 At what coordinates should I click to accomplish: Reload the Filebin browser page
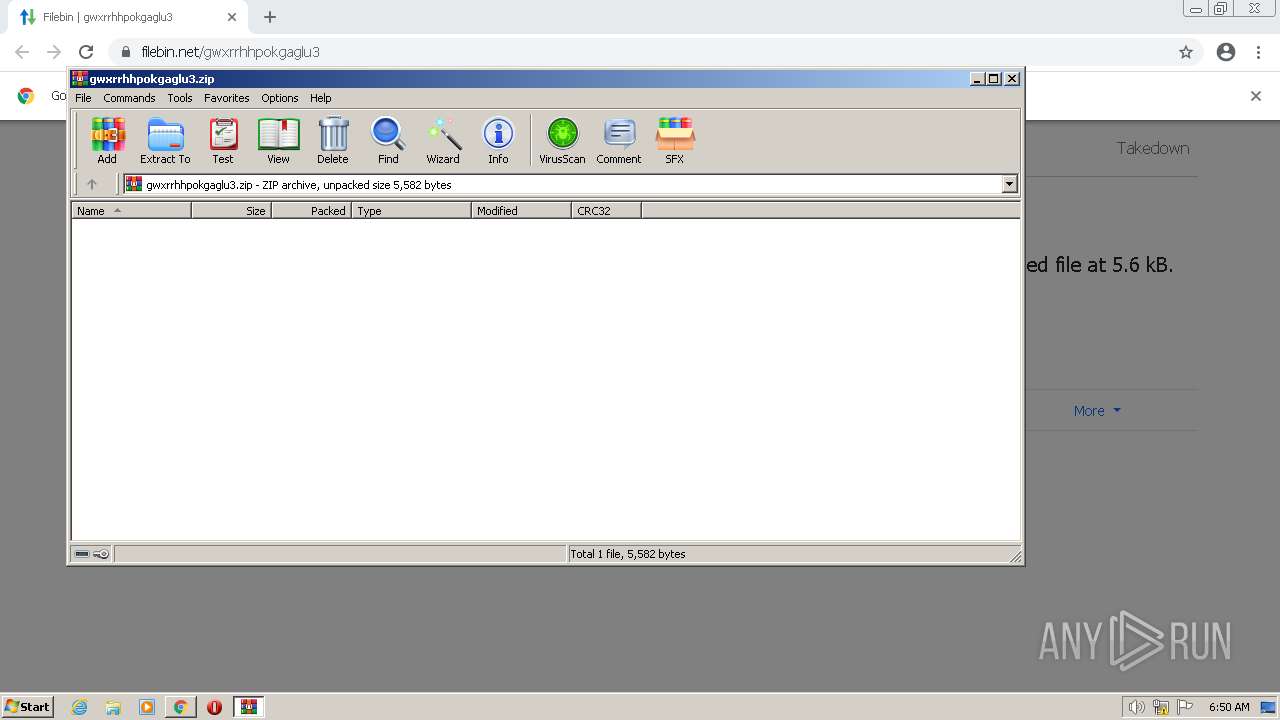[x=86, y=52]
